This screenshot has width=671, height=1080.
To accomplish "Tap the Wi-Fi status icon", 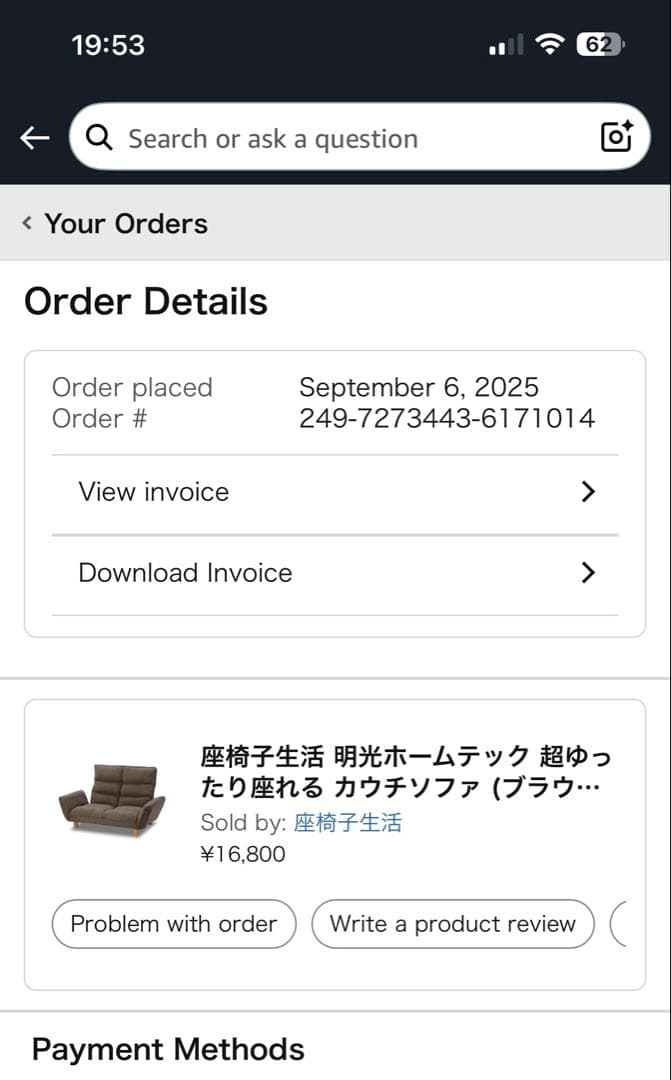I will (x=549, y=44).
